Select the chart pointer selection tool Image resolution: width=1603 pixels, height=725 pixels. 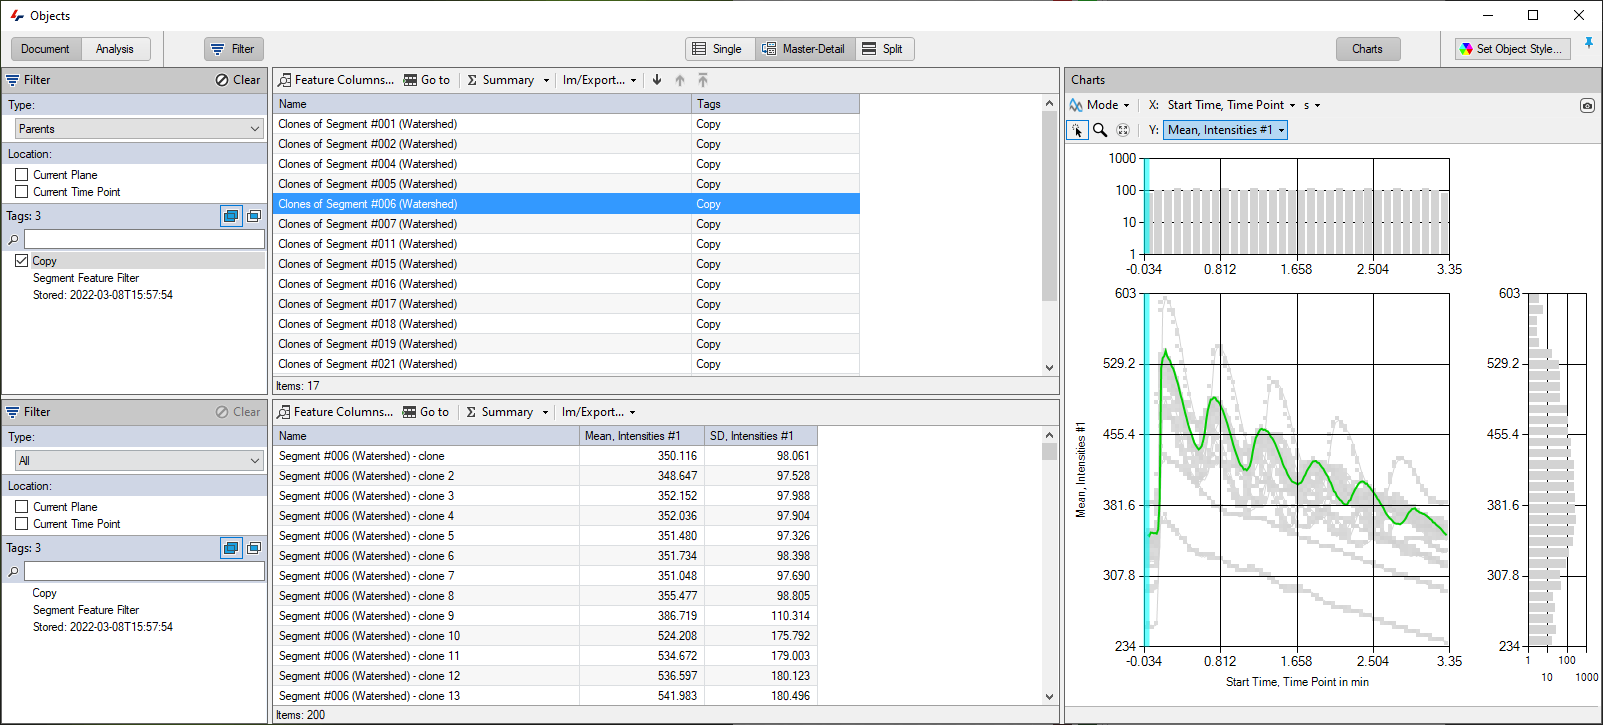point(1077,130)
